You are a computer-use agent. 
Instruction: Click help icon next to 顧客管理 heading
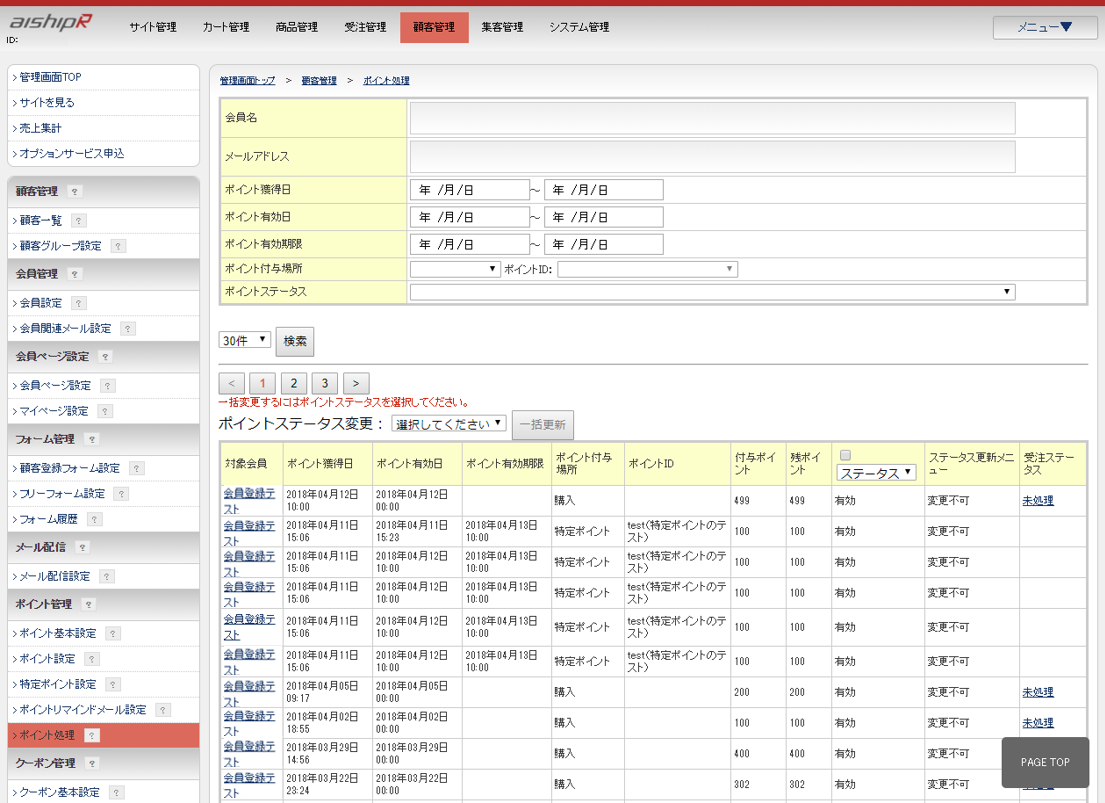point(74,192)
